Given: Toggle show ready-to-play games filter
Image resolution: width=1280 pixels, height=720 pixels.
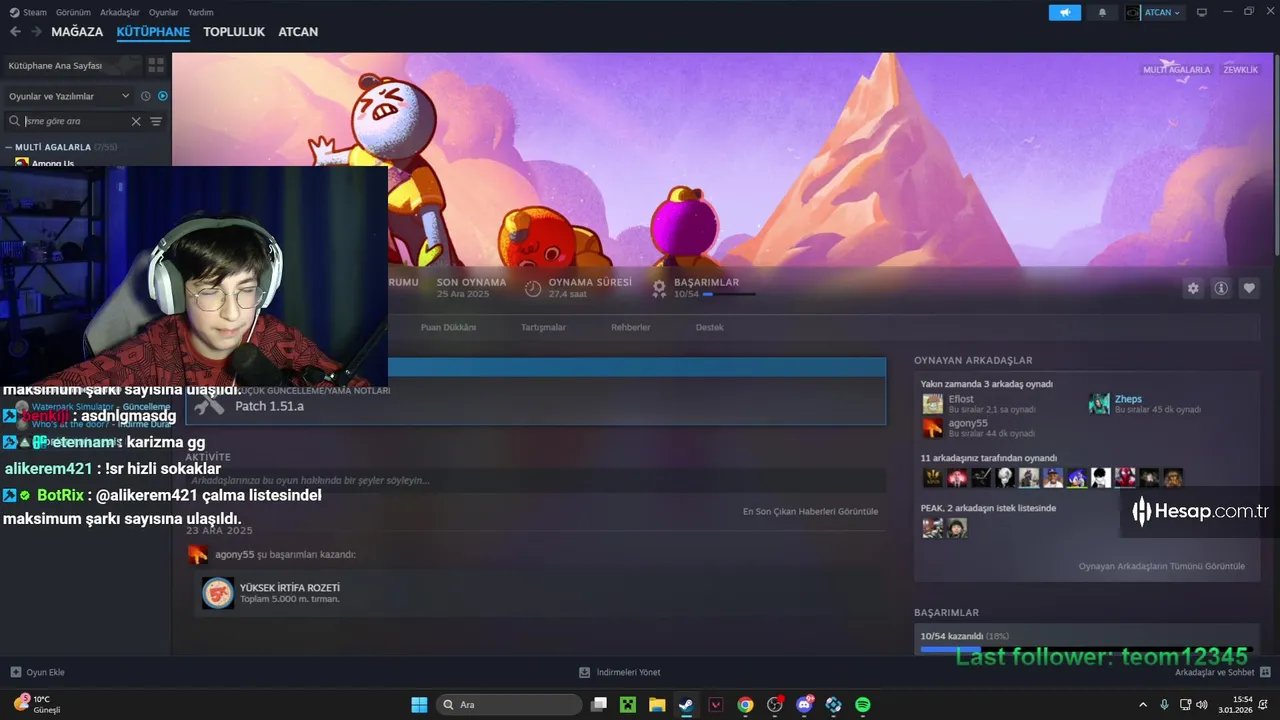Looking at the screenshot, I should click(x=163, y=96).
